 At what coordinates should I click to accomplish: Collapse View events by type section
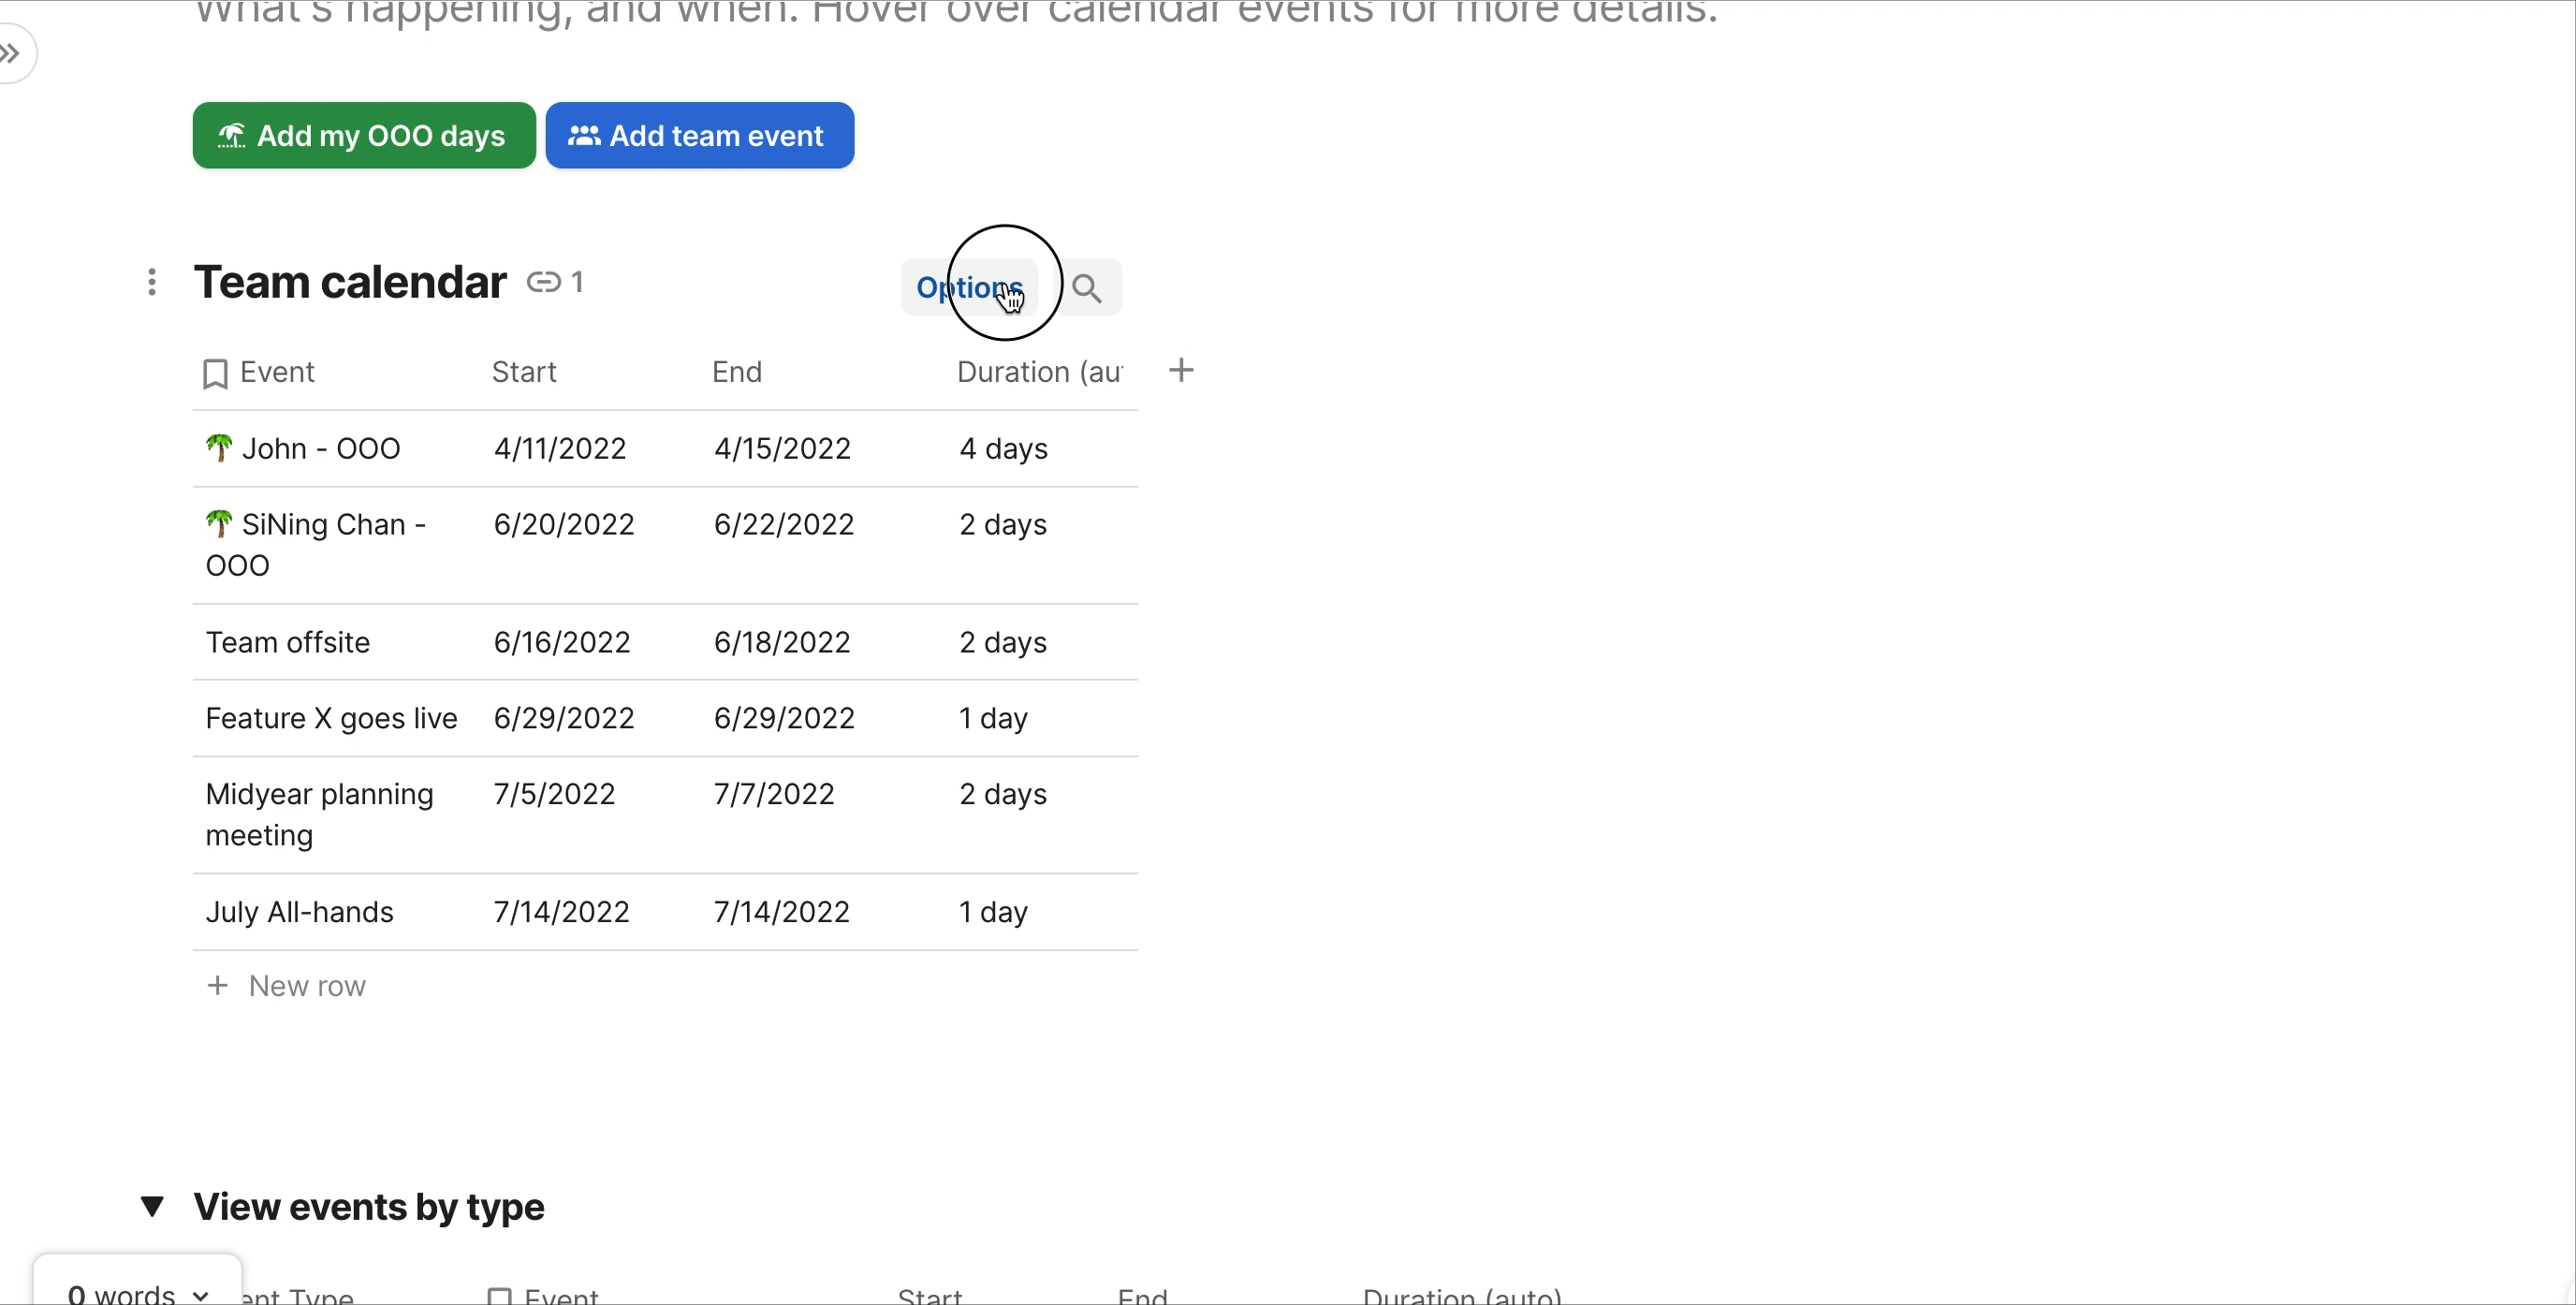(x=152, y=1206)
